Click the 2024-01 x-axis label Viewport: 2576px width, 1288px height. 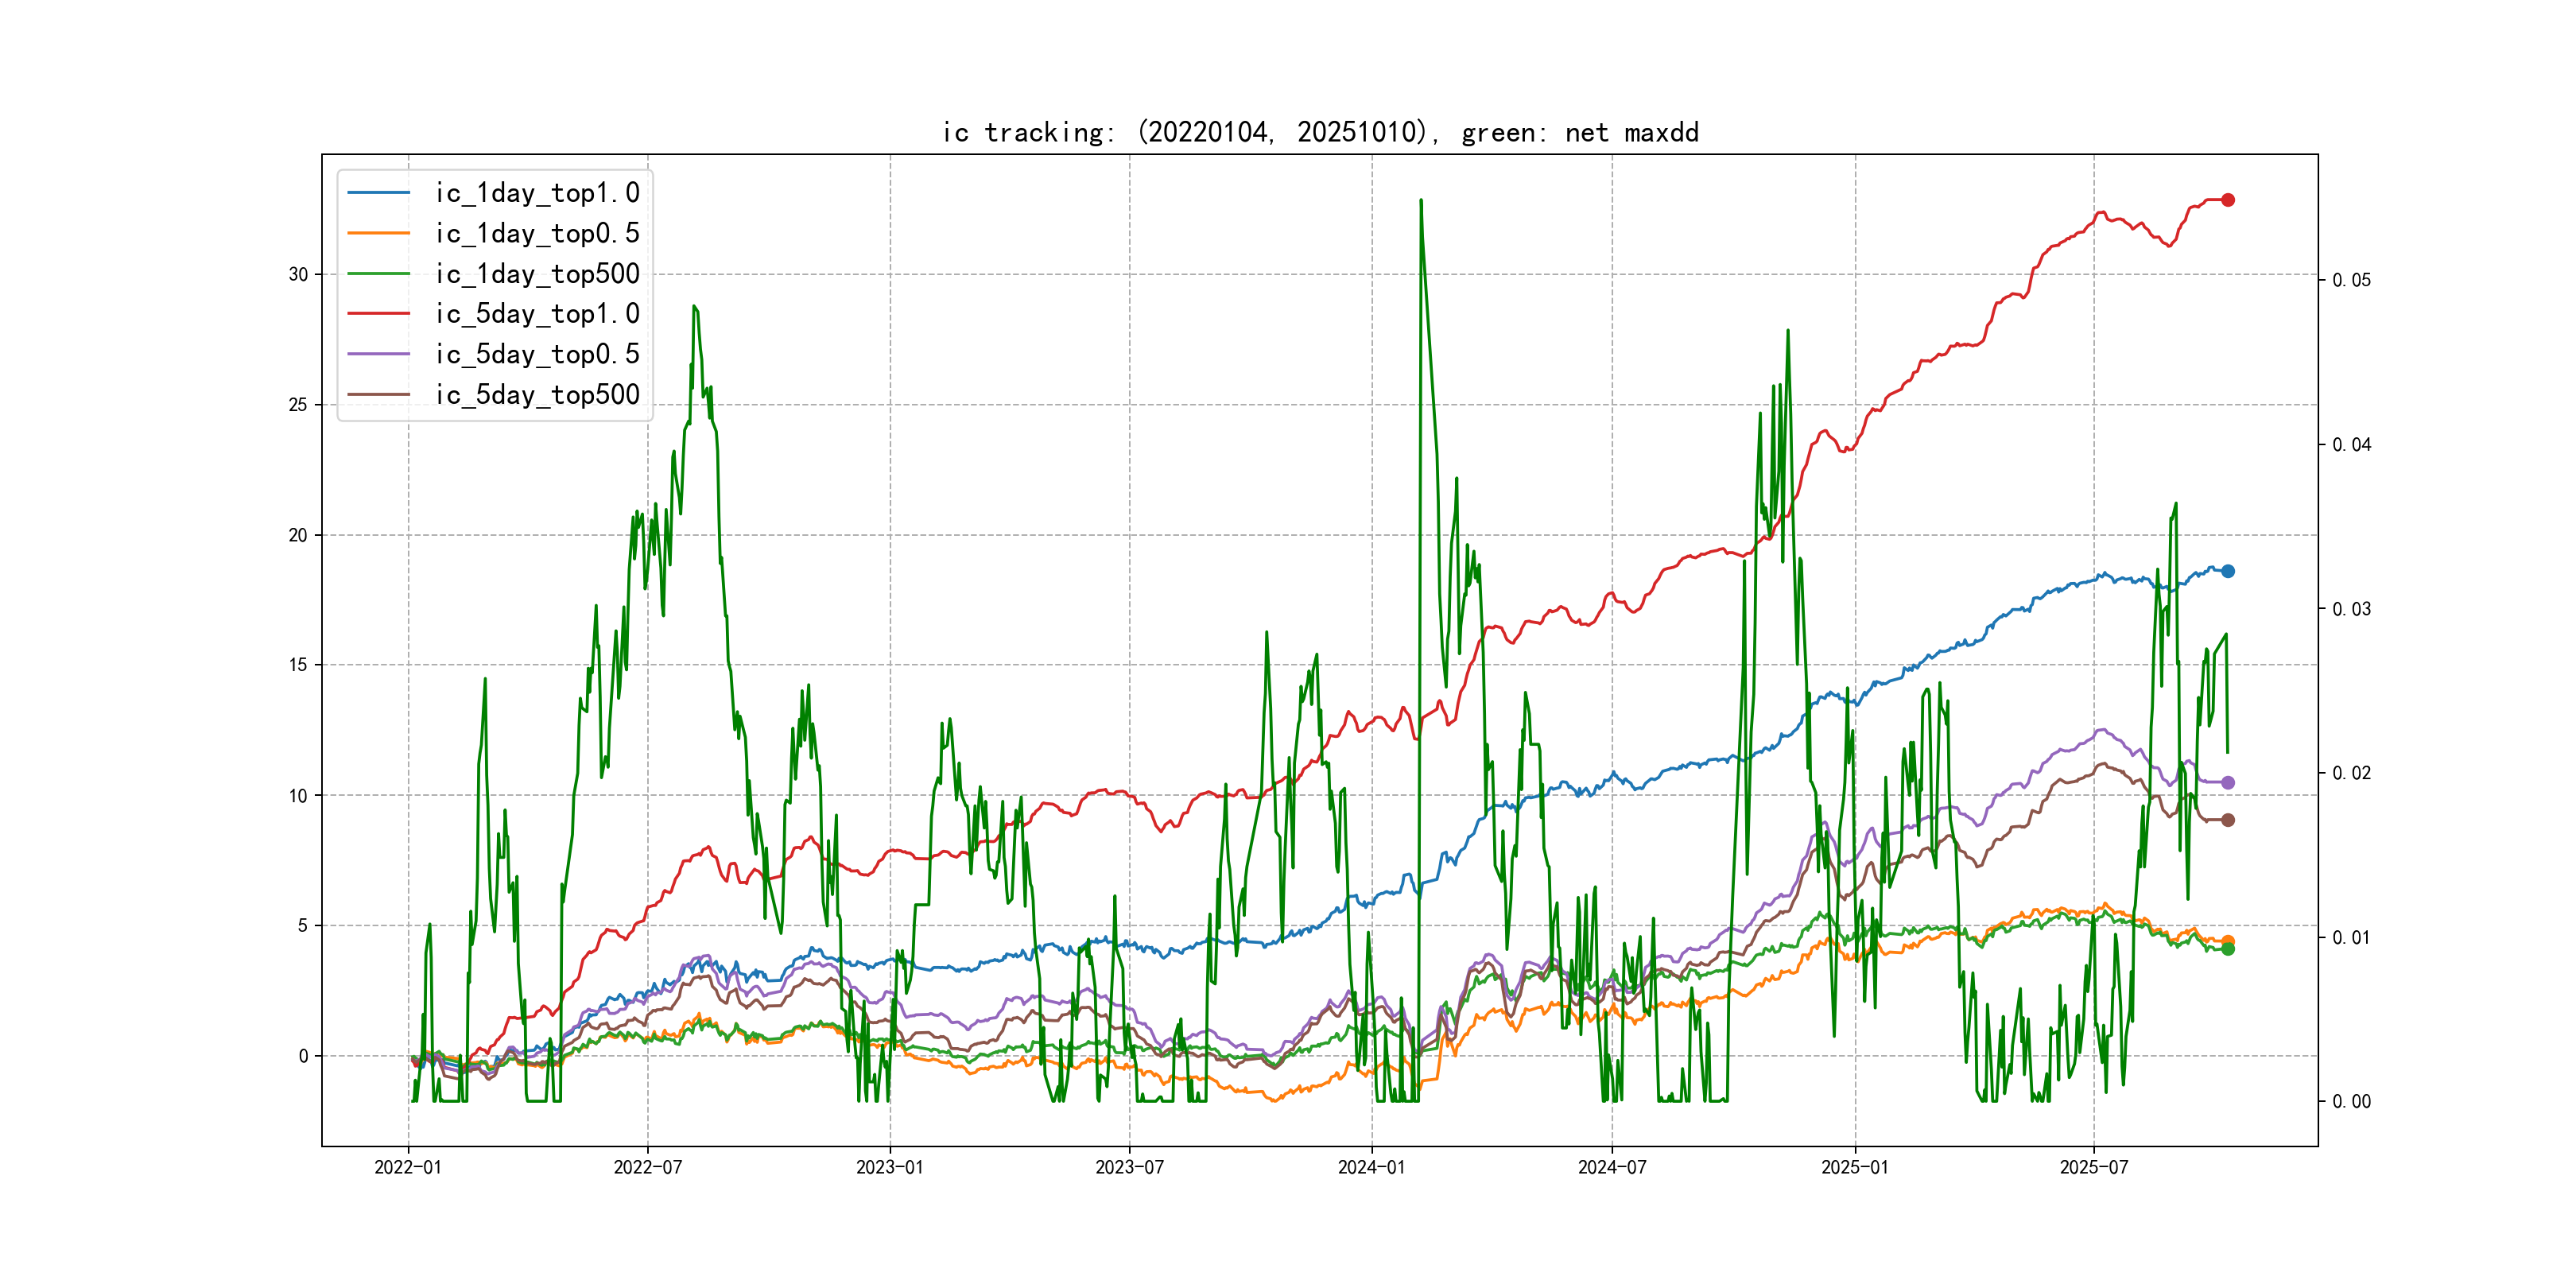pyautogui.click(x=1371, y=1167)
